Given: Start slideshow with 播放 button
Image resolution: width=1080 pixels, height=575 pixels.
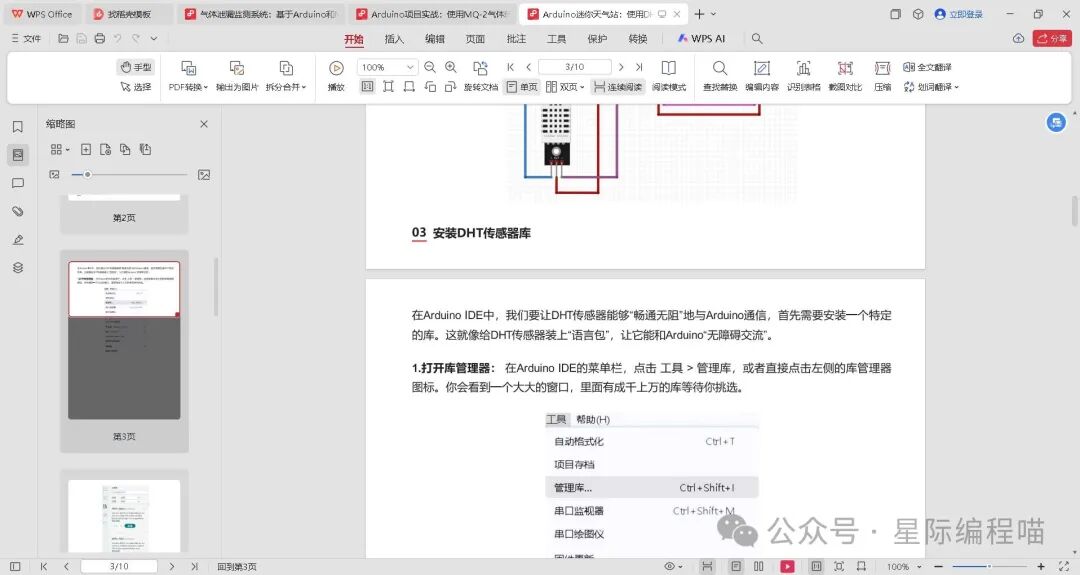Looking at the screenshot, I should tap(336, 76).
